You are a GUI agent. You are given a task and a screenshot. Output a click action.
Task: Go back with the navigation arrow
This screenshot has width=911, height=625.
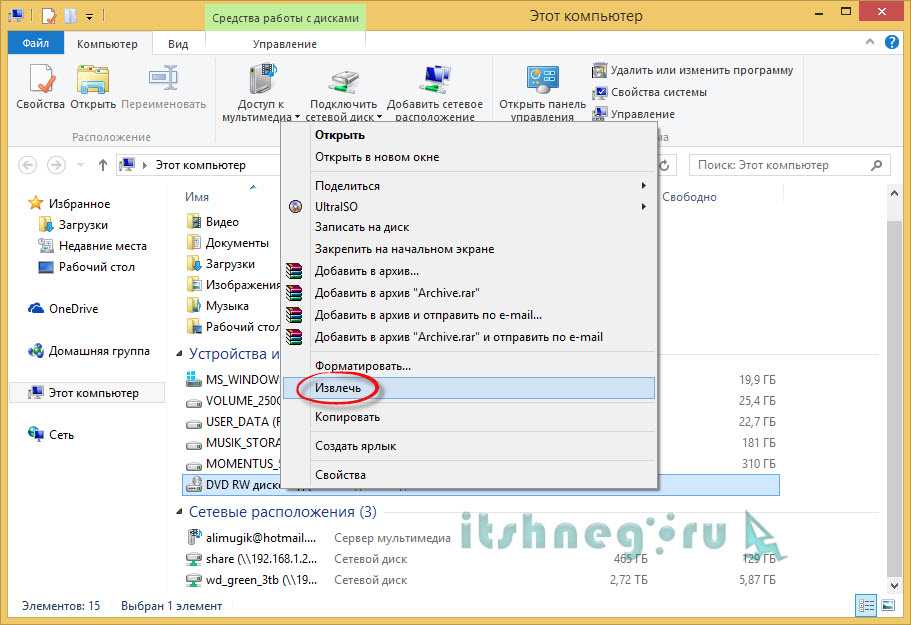(27, 165)
